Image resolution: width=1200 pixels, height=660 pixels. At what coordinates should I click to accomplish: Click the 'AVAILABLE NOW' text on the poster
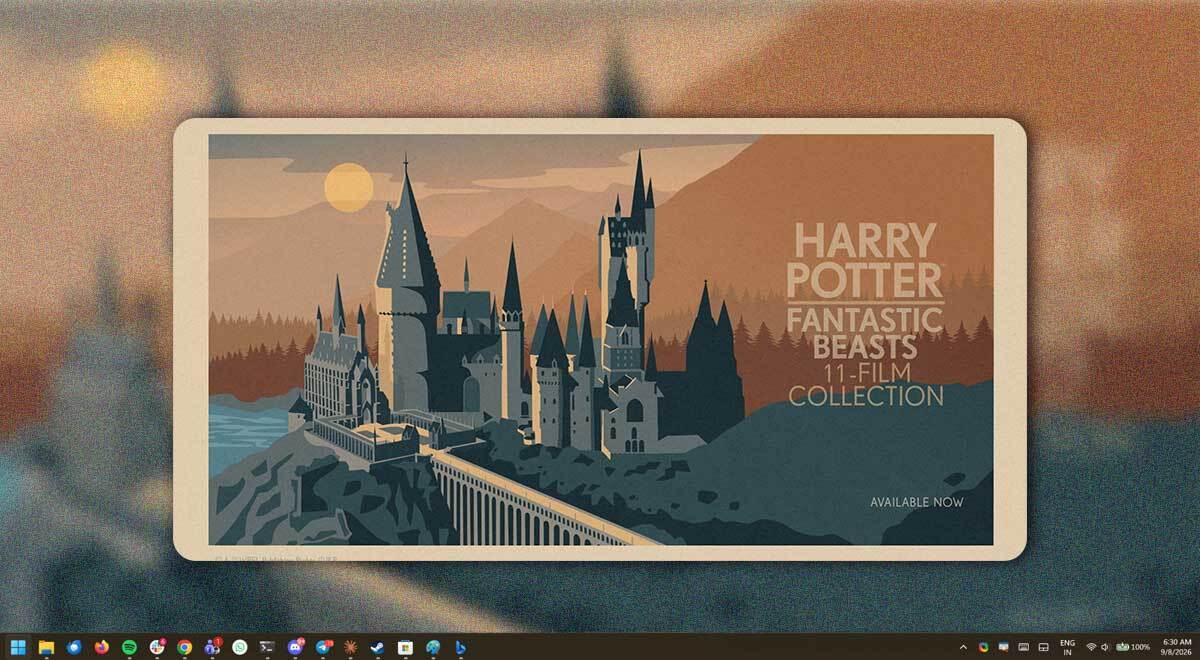click(x=917, y=502)
